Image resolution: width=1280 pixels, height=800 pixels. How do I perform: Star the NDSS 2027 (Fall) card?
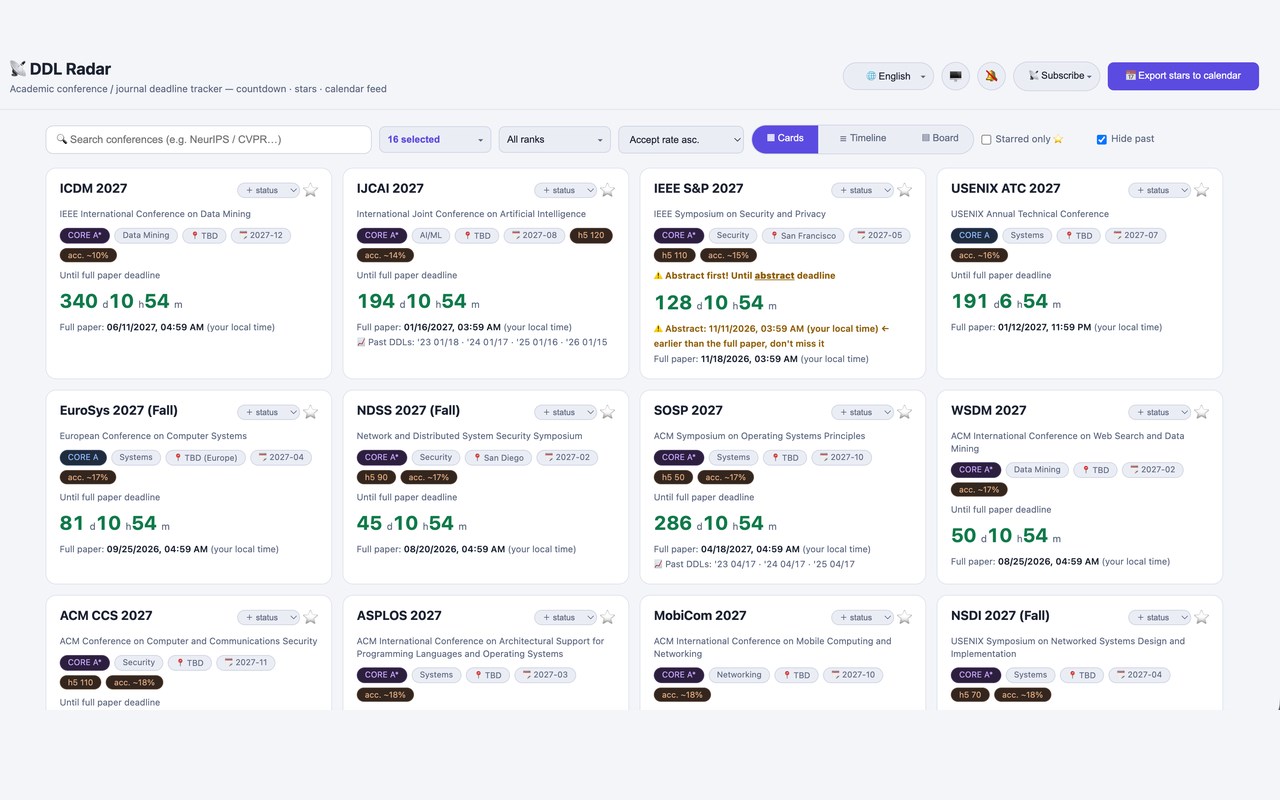(x=607, y=412)
